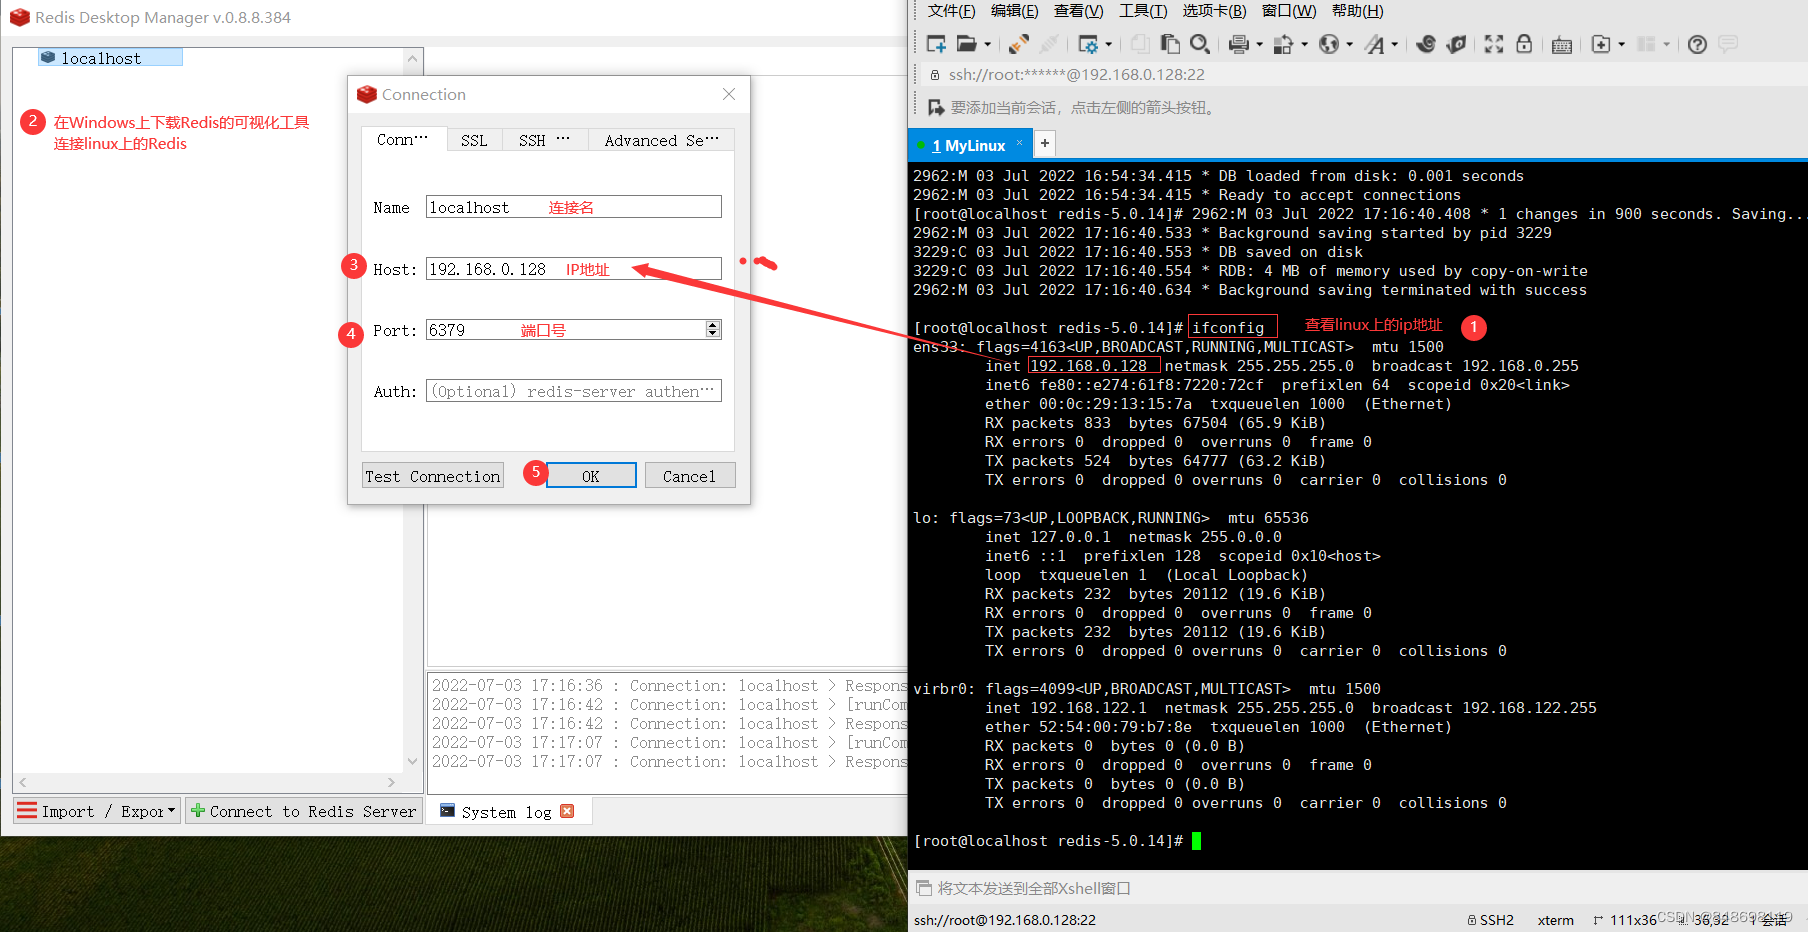Image resolution: width=1808 pixels, height=932 pixels.
Task: Click the Test Connection button
Action: click(433, 476)
